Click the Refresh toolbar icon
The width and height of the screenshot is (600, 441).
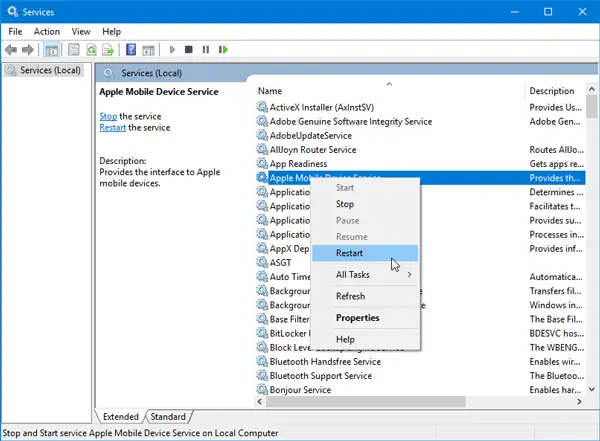pyautogui.click(x=91, y=50)
